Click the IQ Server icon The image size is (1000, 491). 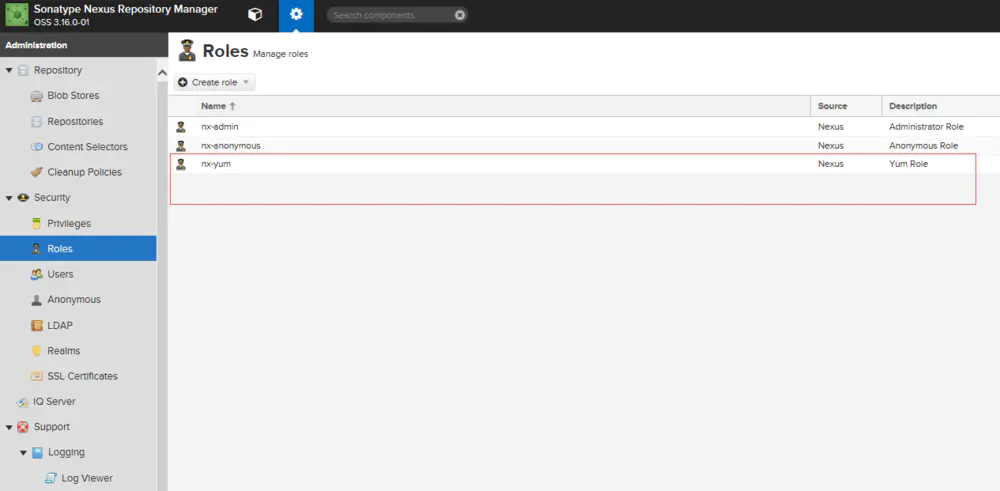tap(22, 402)
